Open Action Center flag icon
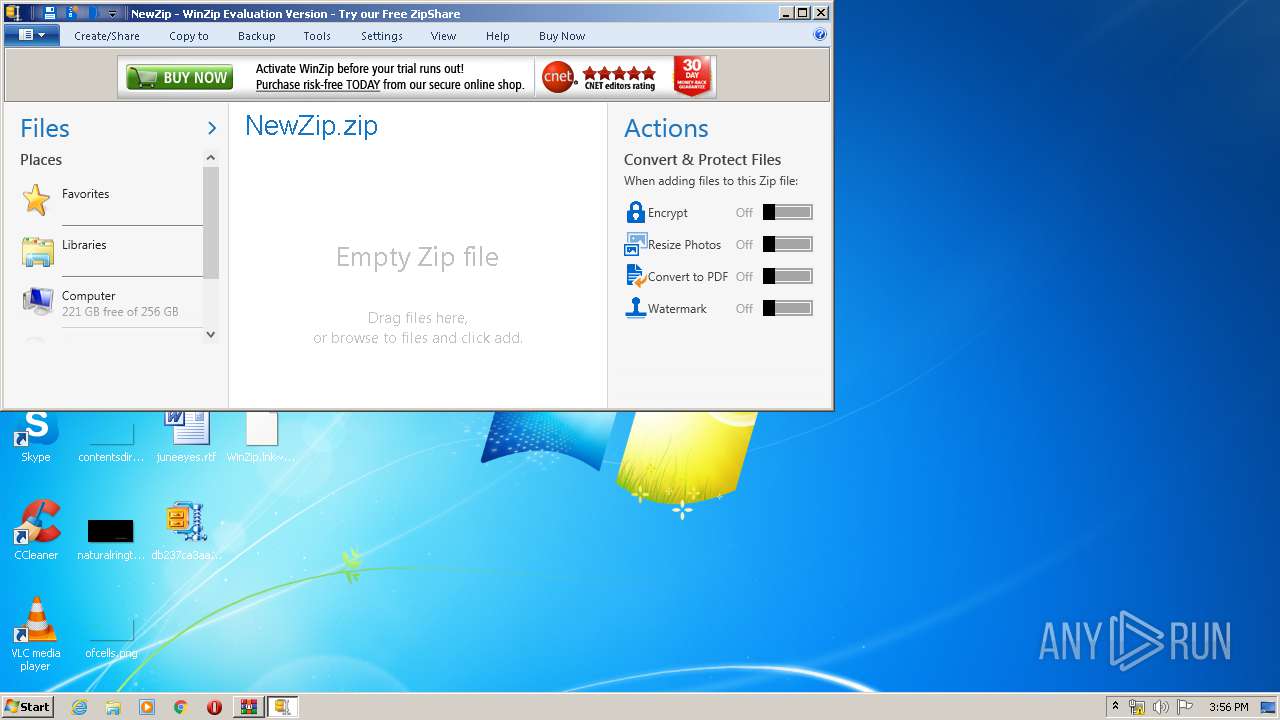The height and width of the screenshot is (720, 1280). point(1184,707)
